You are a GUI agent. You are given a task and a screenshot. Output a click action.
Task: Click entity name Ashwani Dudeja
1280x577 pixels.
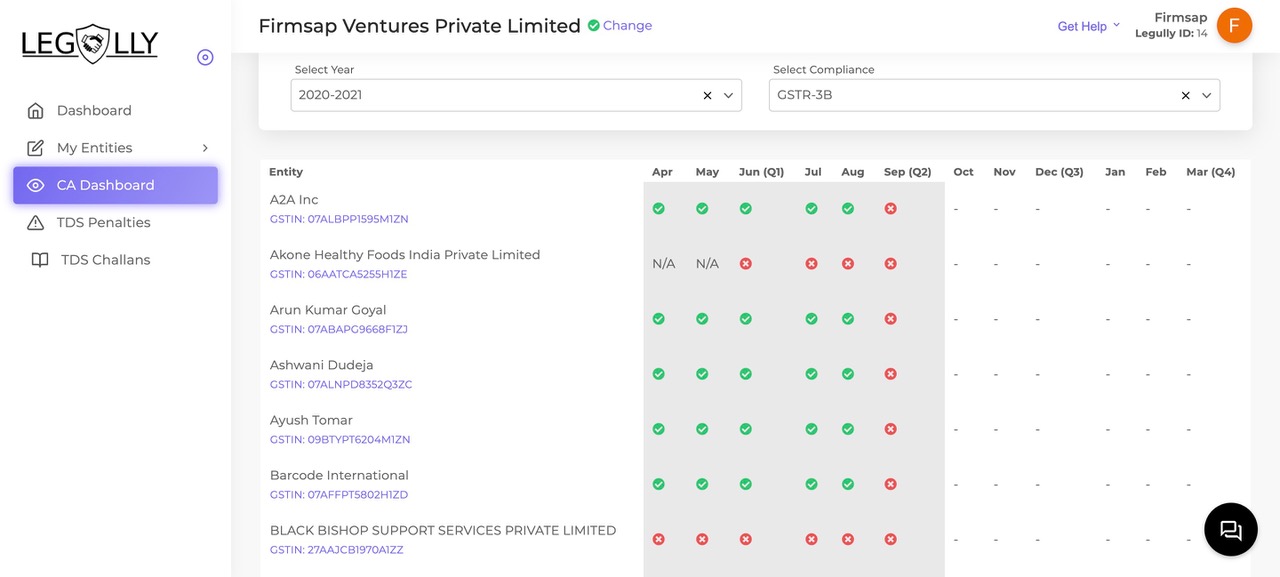(322, 365)
